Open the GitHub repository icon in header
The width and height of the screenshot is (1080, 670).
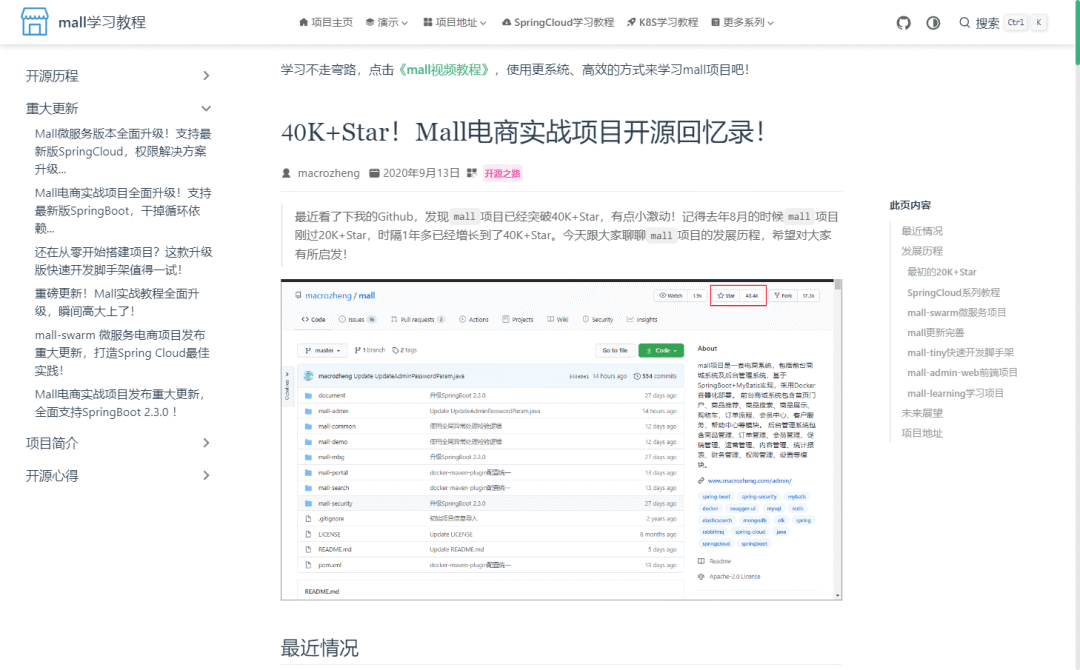(904, 23)
